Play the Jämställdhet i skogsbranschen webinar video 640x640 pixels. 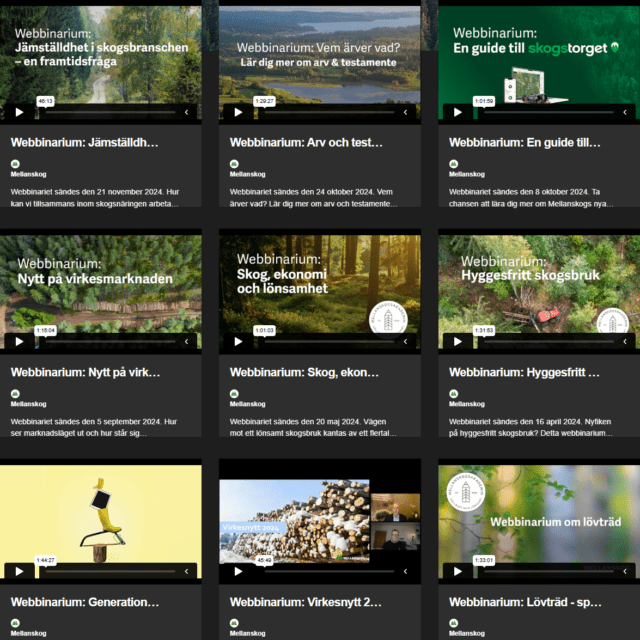tap(20, 112)
